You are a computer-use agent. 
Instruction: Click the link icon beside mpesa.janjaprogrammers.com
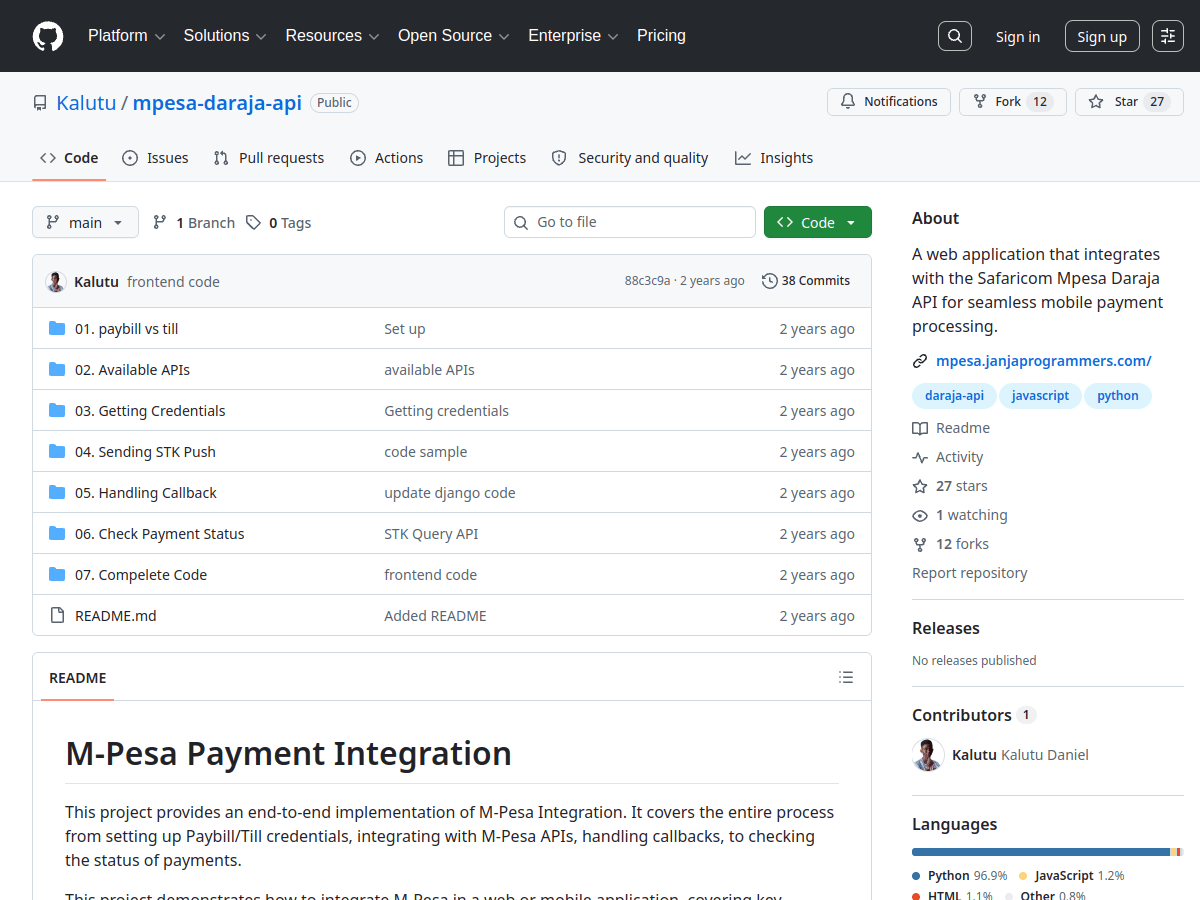point(920,361)
